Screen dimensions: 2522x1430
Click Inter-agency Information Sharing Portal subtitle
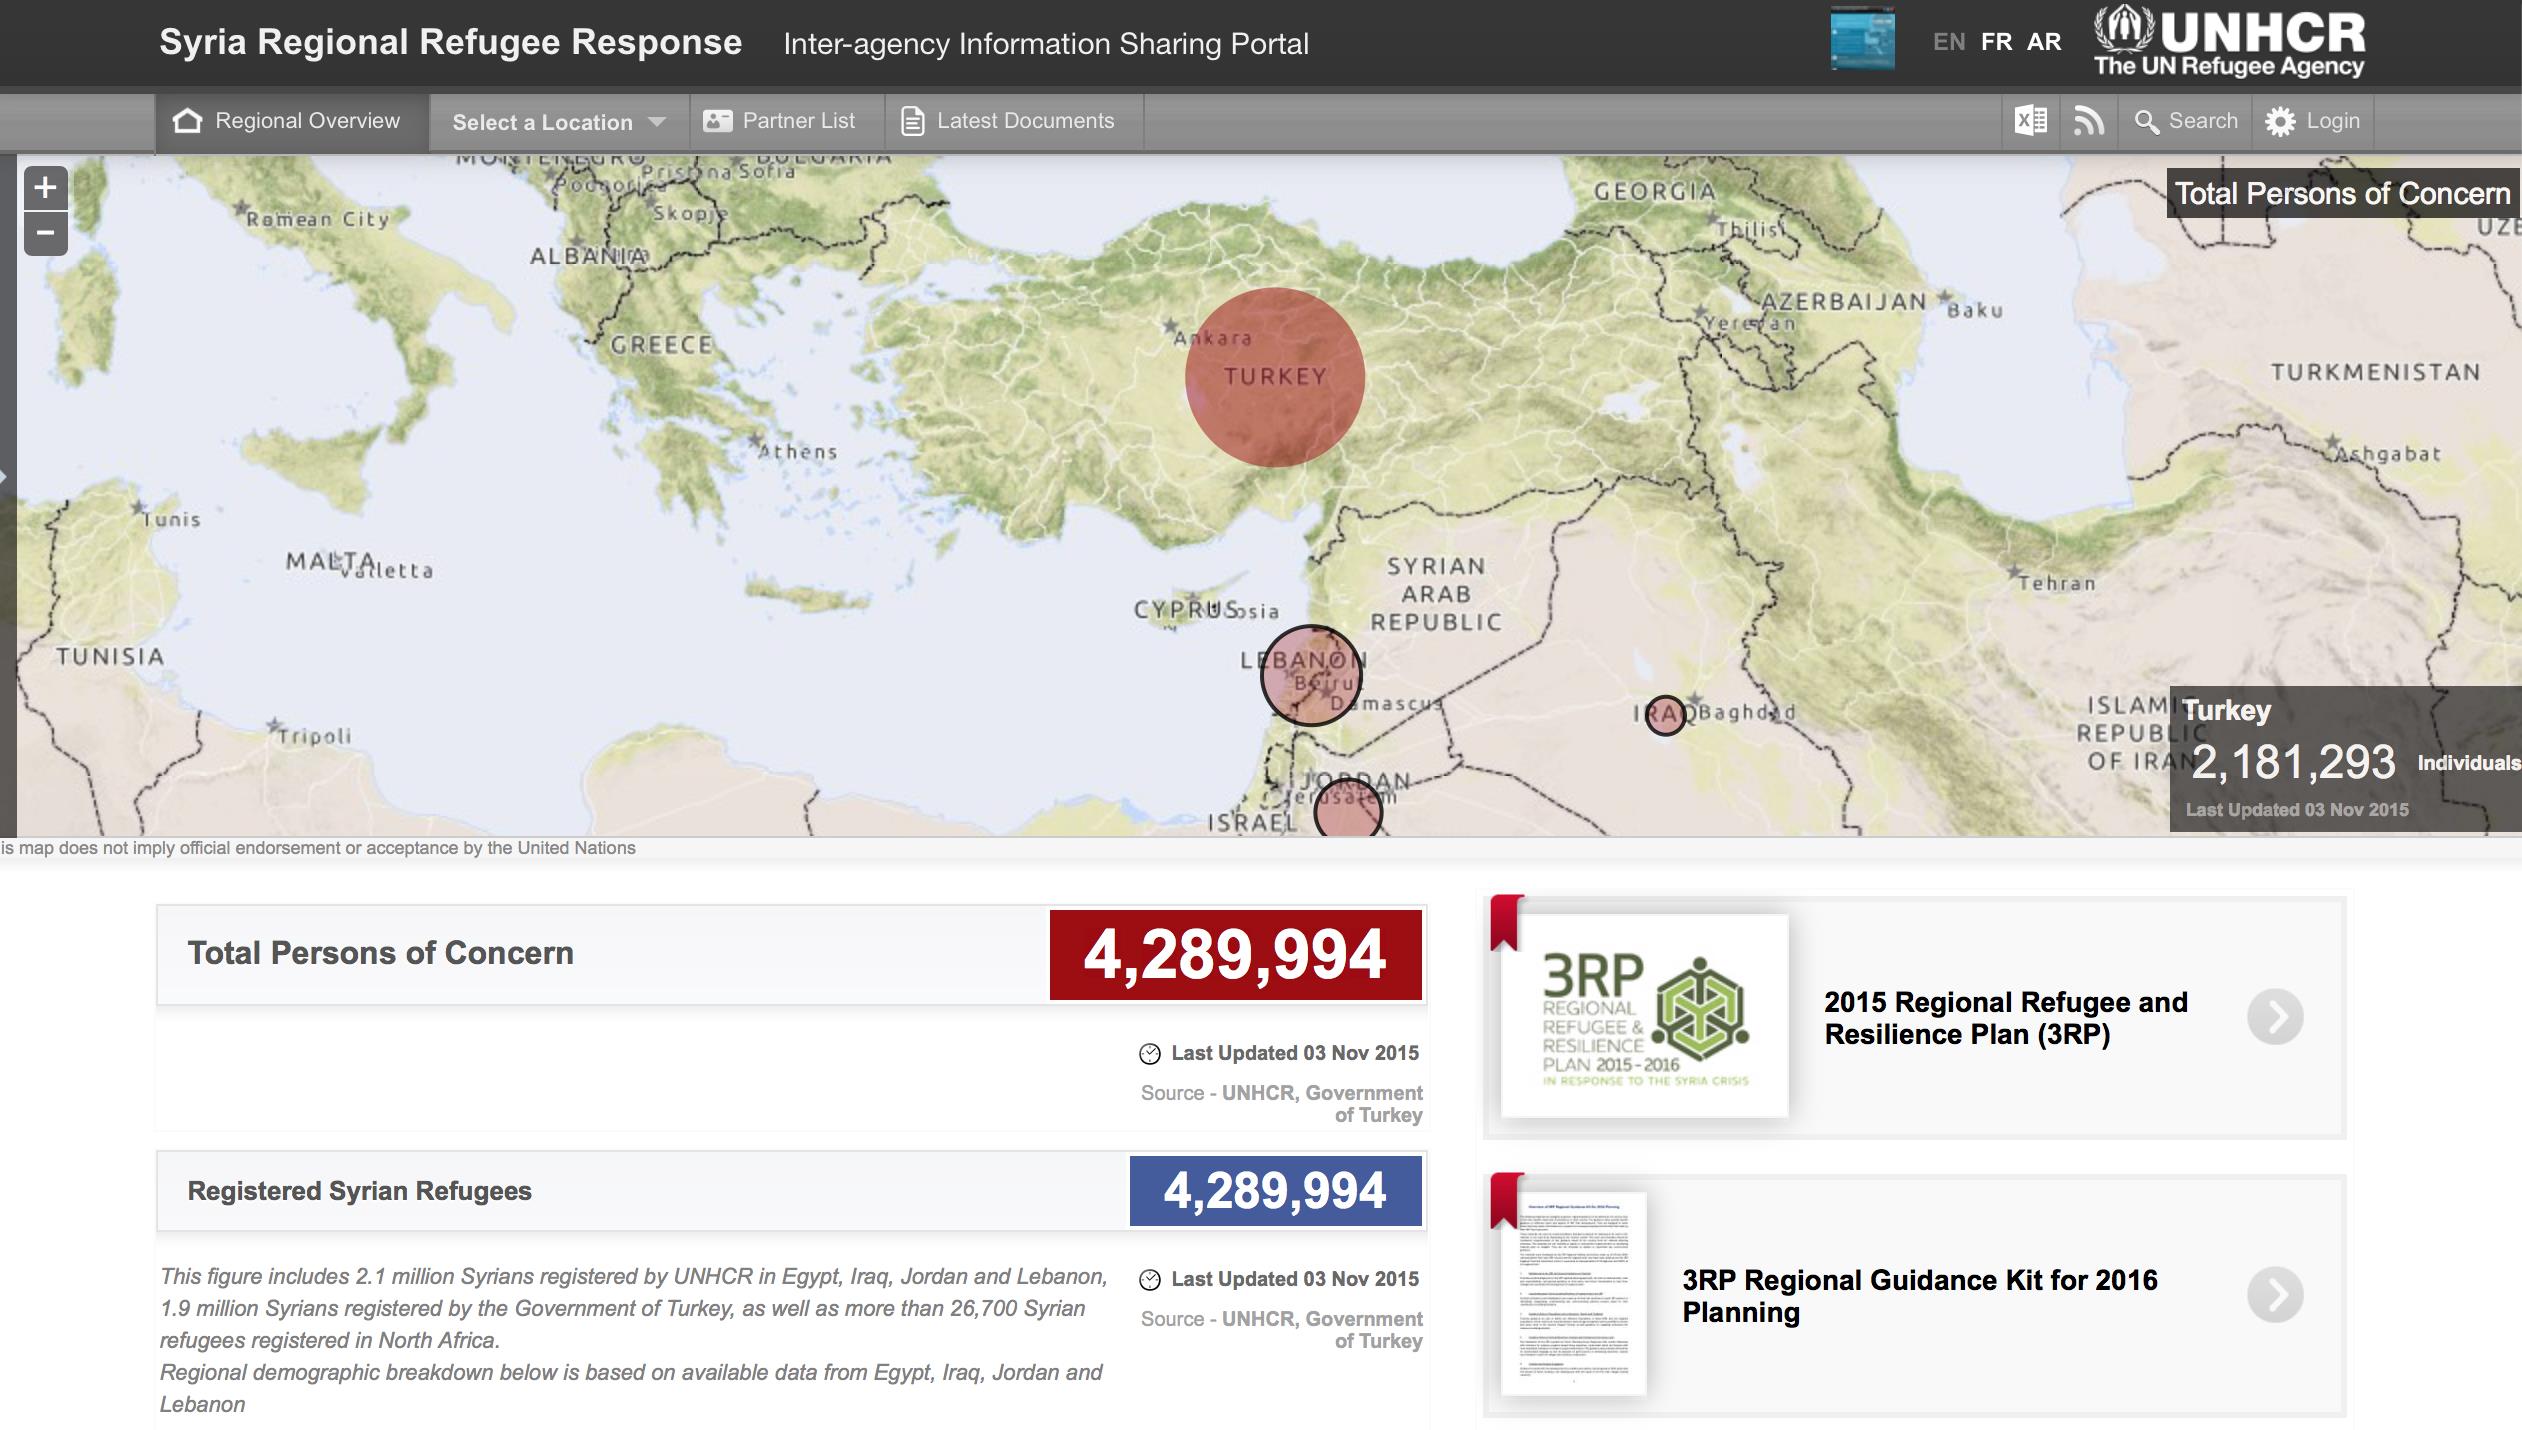pyautogui.click(x=1046, y=44)
